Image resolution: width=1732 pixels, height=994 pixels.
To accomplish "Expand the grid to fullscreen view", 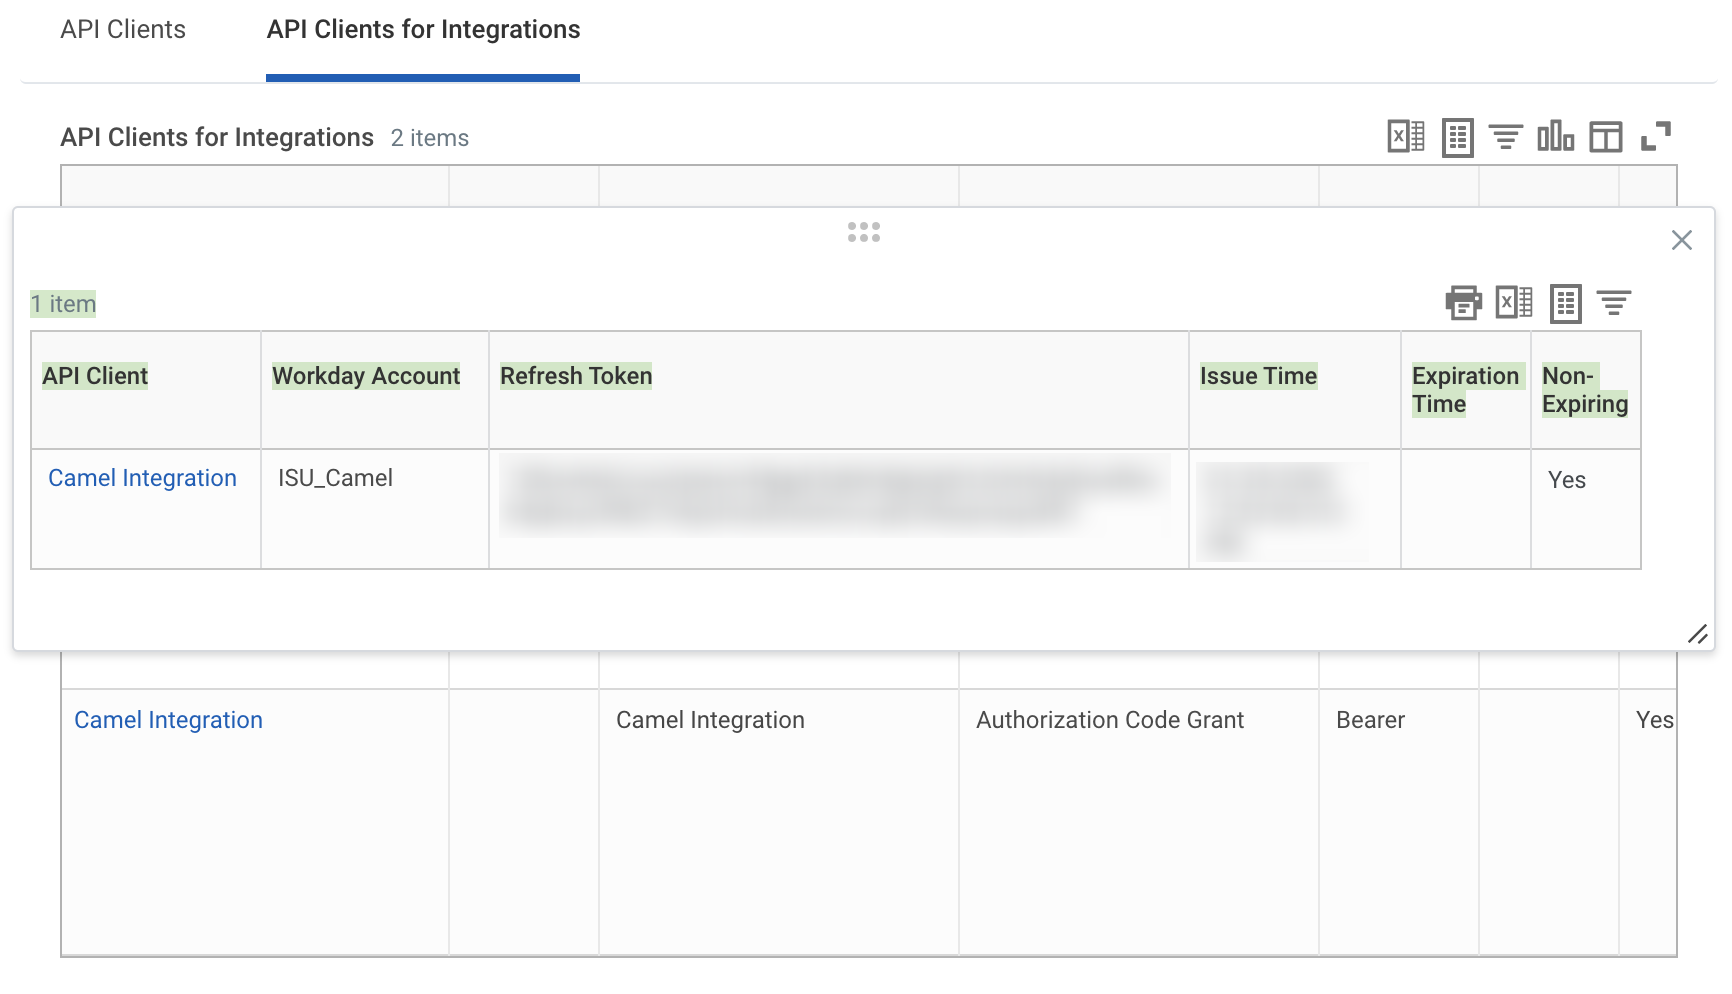I will coord(1657,136).
